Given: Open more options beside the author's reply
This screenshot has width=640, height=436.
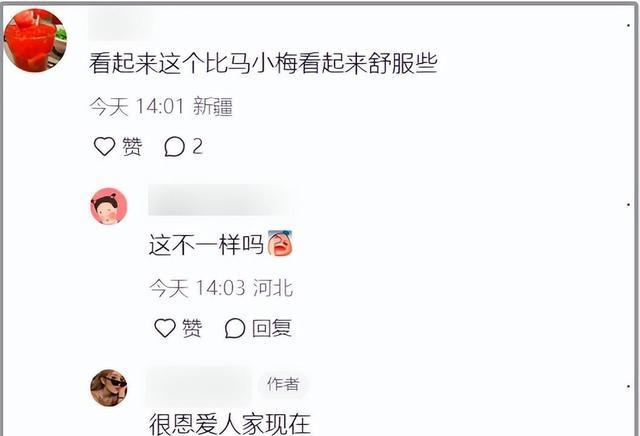Looking at the screenshot, I should click(628, 386).
